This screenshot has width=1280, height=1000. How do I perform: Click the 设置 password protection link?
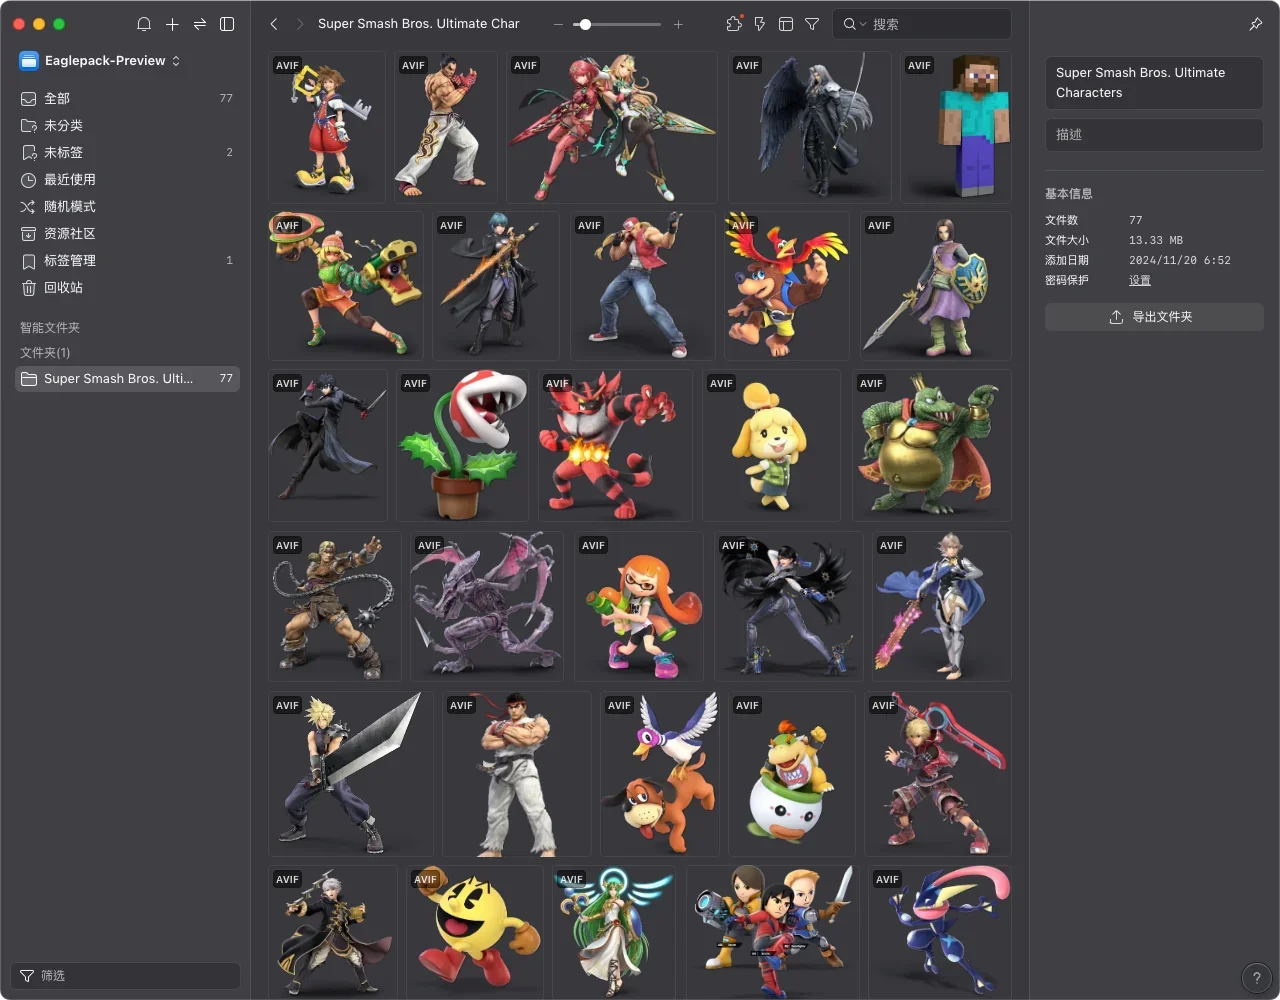pos(1140,280)
